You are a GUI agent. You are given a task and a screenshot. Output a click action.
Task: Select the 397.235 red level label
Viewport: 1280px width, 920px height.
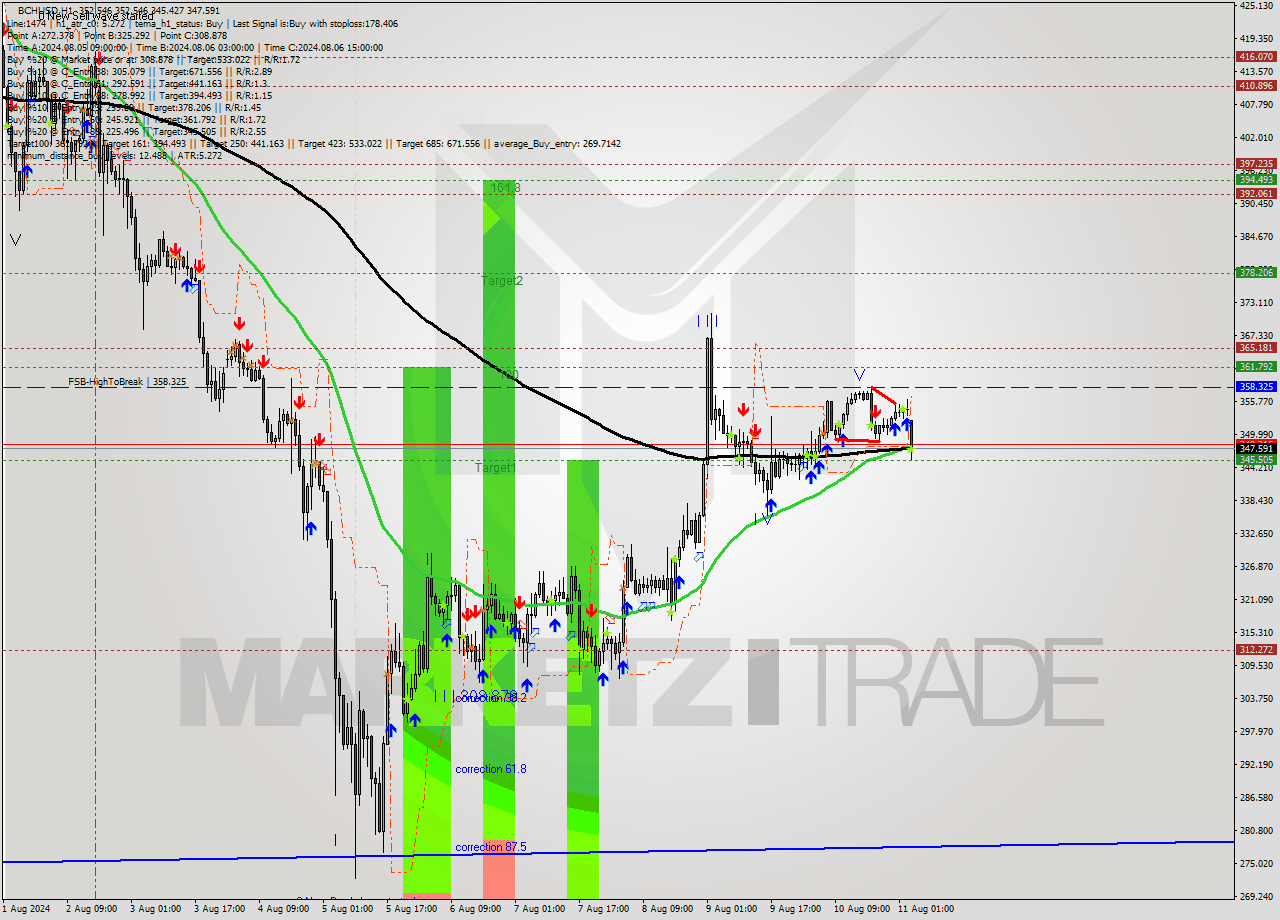point(1255,163)
